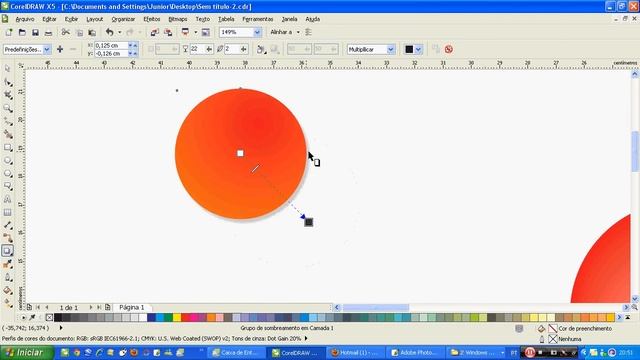Viewport: 640px width, 360px height.
Task: Click the no-fill X swatch
Action: [49, 318]
